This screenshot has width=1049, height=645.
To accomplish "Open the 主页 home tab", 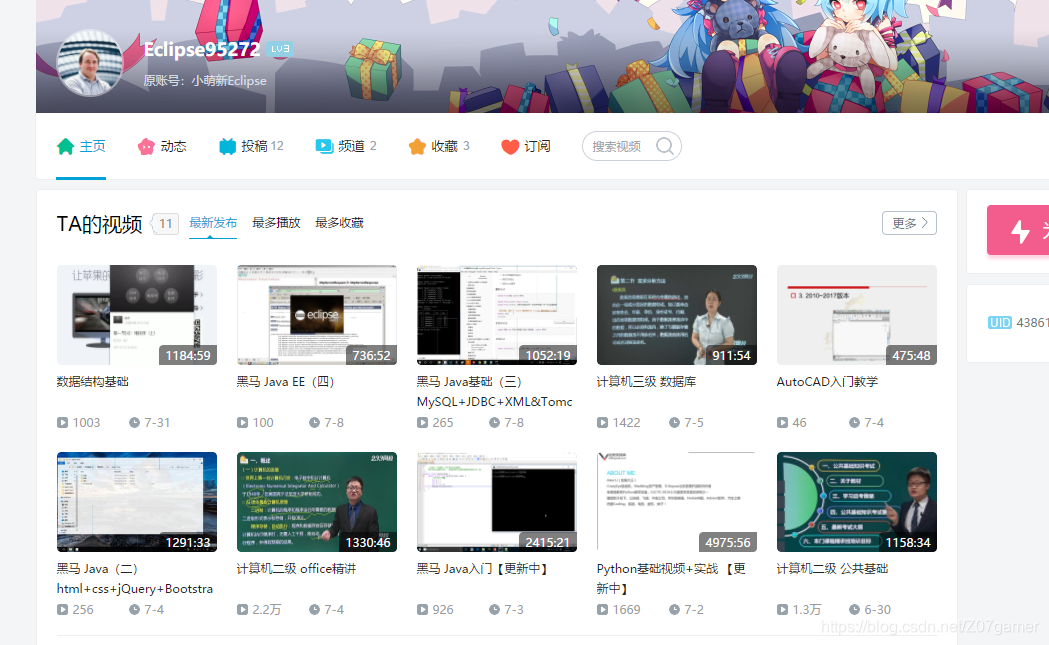I will (81, 147).
